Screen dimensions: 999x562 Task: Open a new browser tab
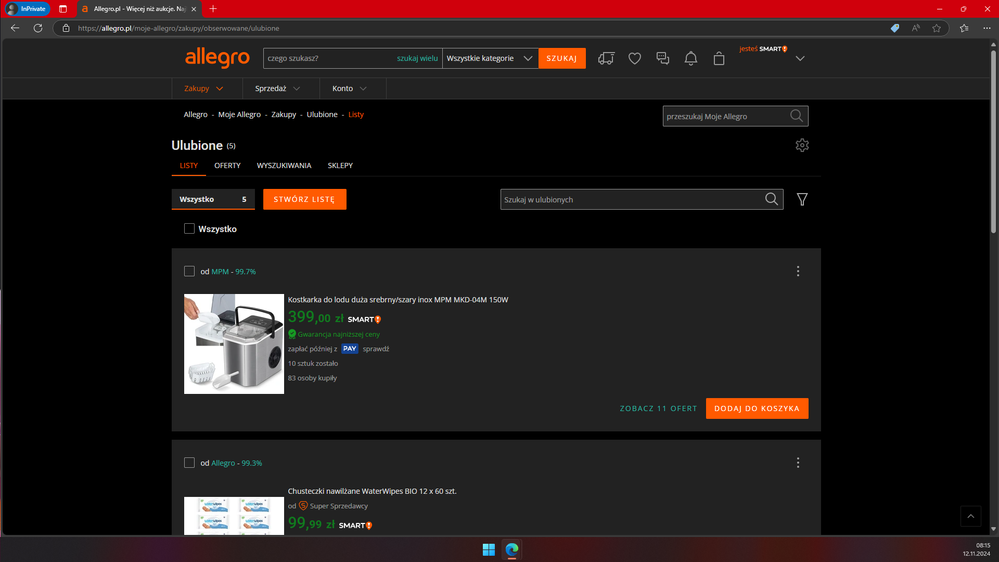pyautogui.click(x=213, y=9)
